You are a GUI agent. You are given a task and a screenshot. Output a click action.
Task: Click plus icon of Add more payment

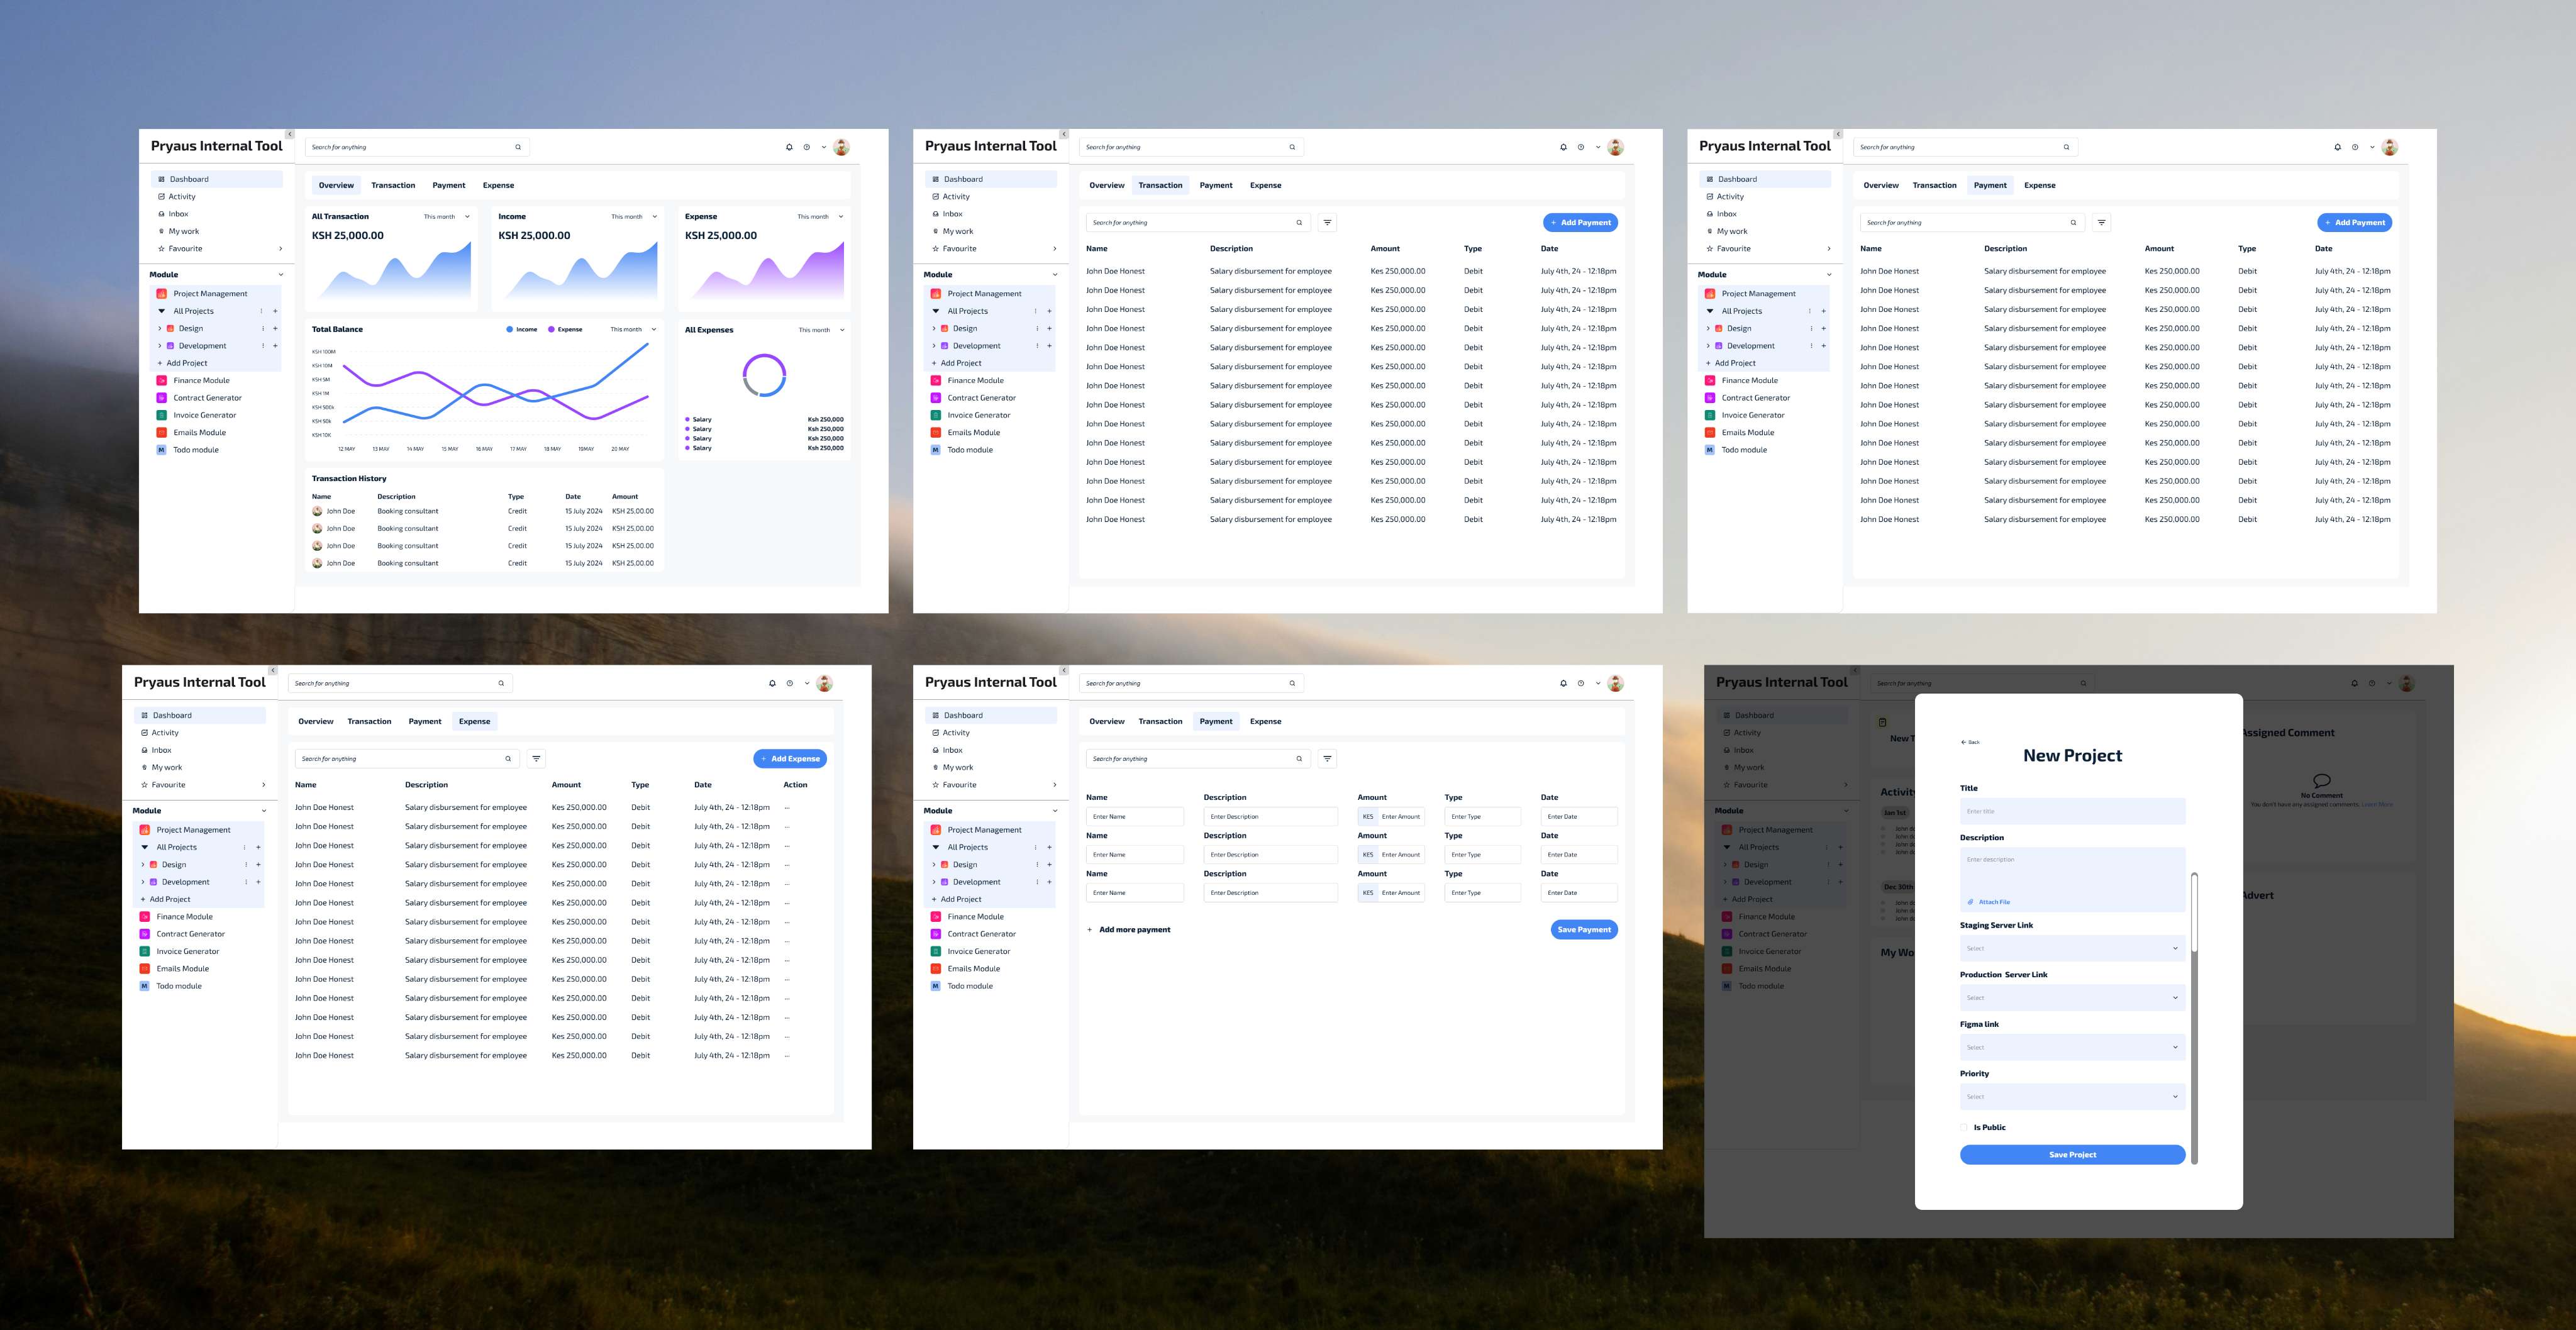click(1090, 930)
